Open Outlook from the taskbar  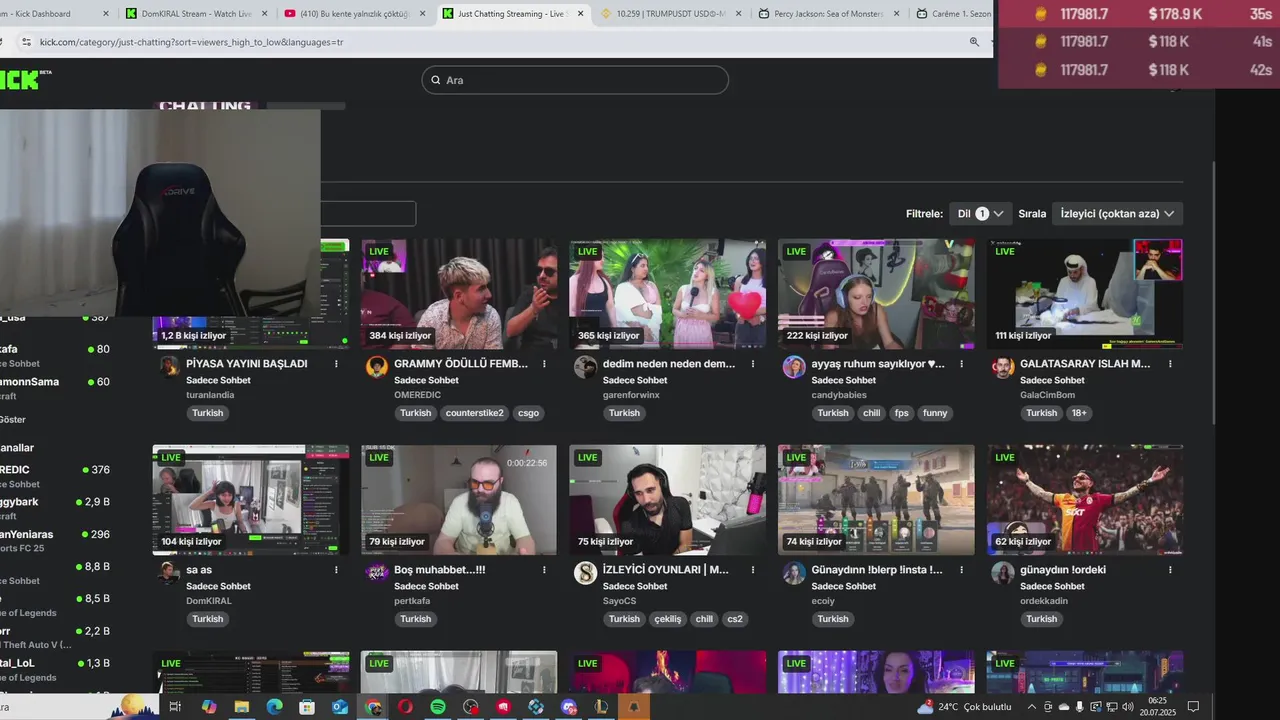[x=339, y=707]
